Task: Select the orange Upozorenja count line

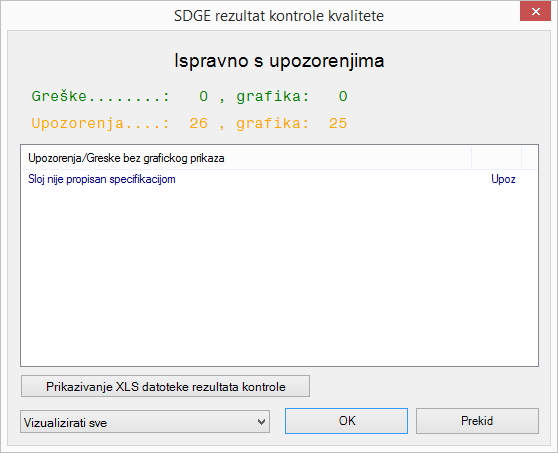Action: click(x=189, y=123)
